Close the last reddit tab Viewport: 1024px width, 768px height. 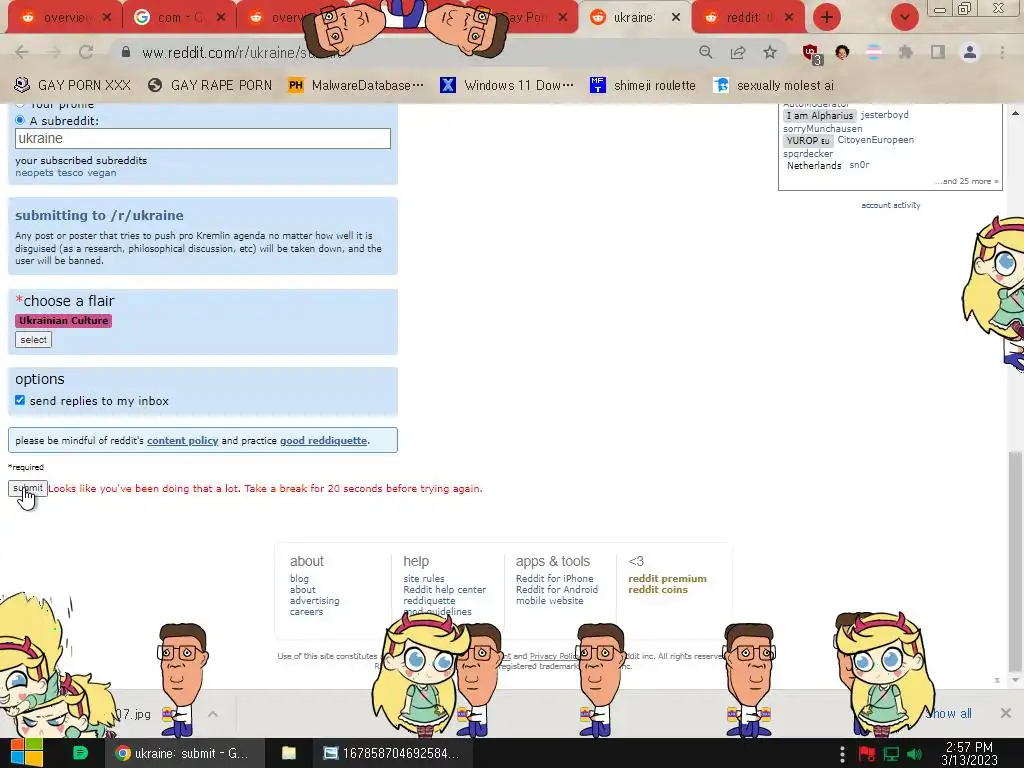click(789, 17)
